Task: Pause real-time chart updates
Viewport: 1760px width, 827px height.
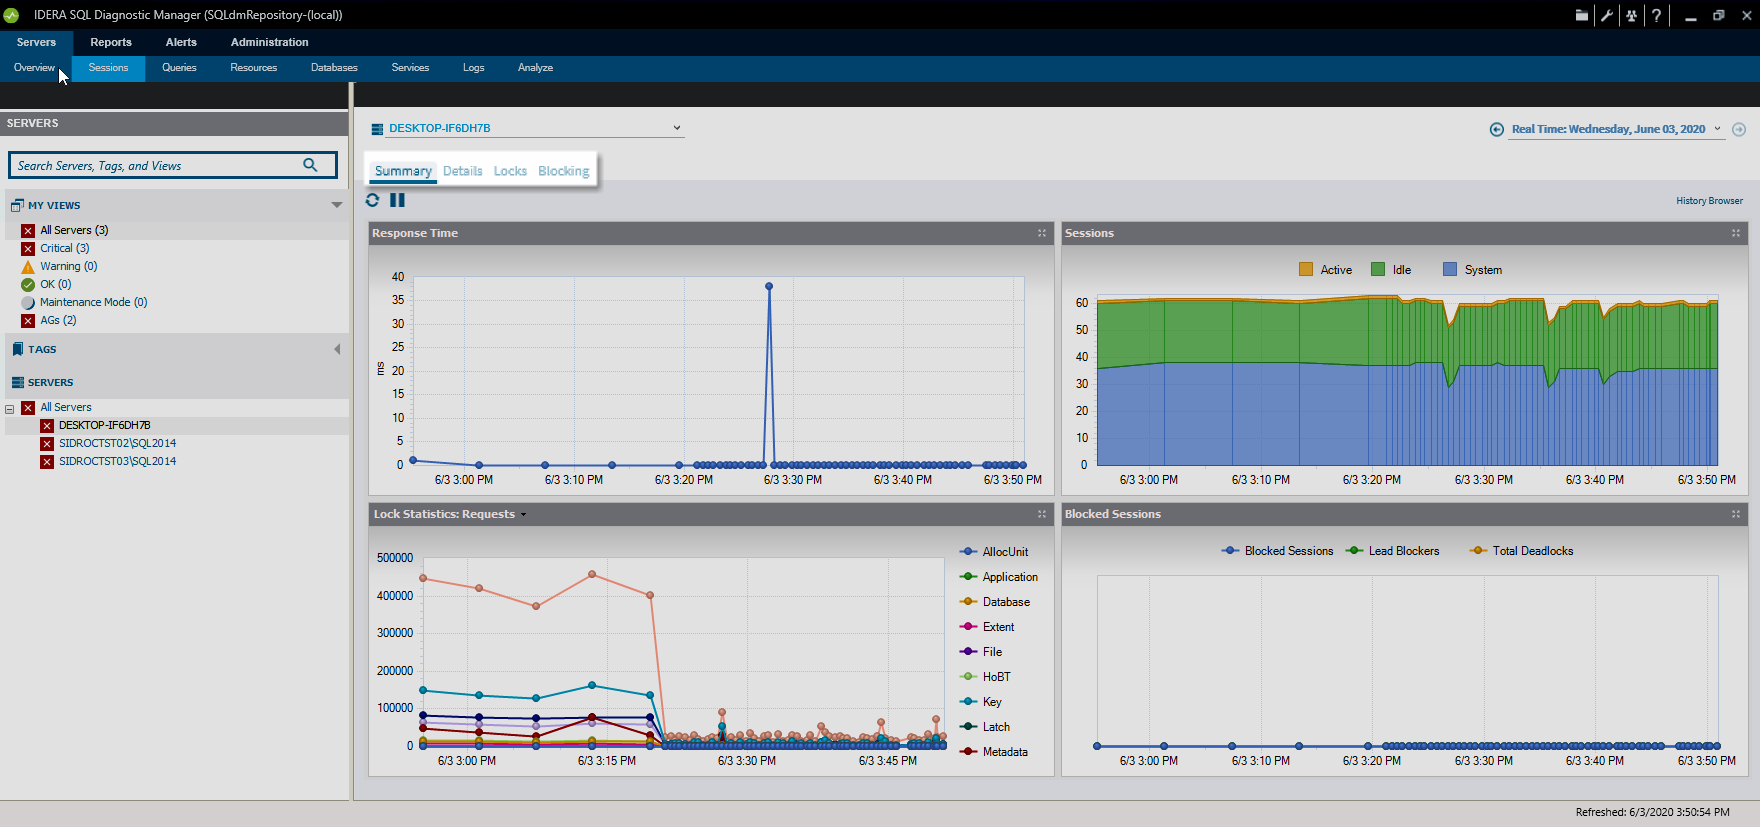Action: 397,200
